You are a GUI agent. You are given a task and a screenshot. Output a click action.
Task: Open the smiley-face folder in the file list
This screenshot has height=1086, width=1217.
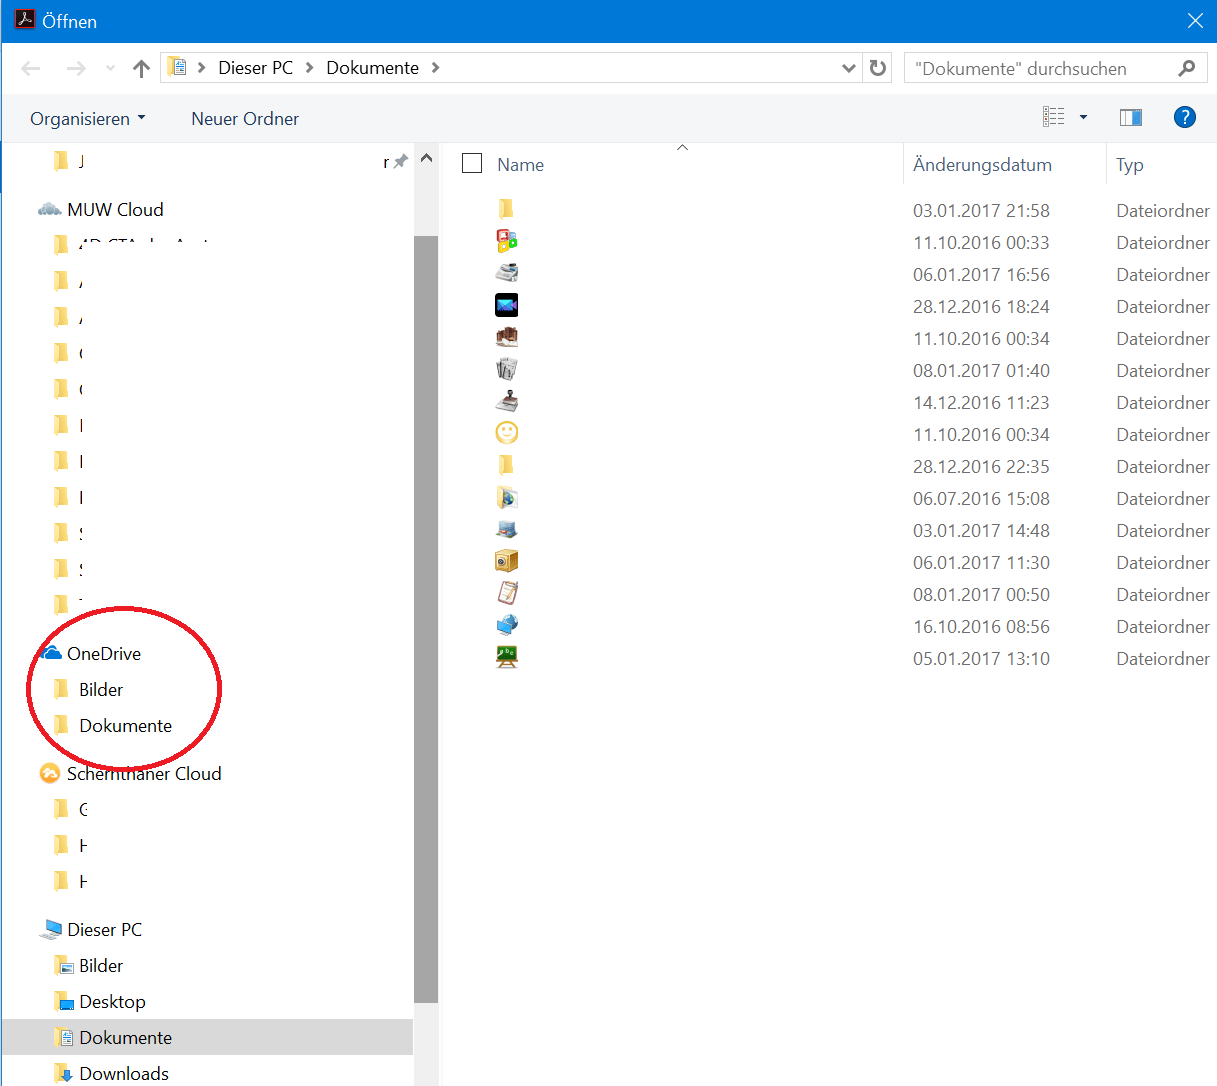tap(506, 432)
